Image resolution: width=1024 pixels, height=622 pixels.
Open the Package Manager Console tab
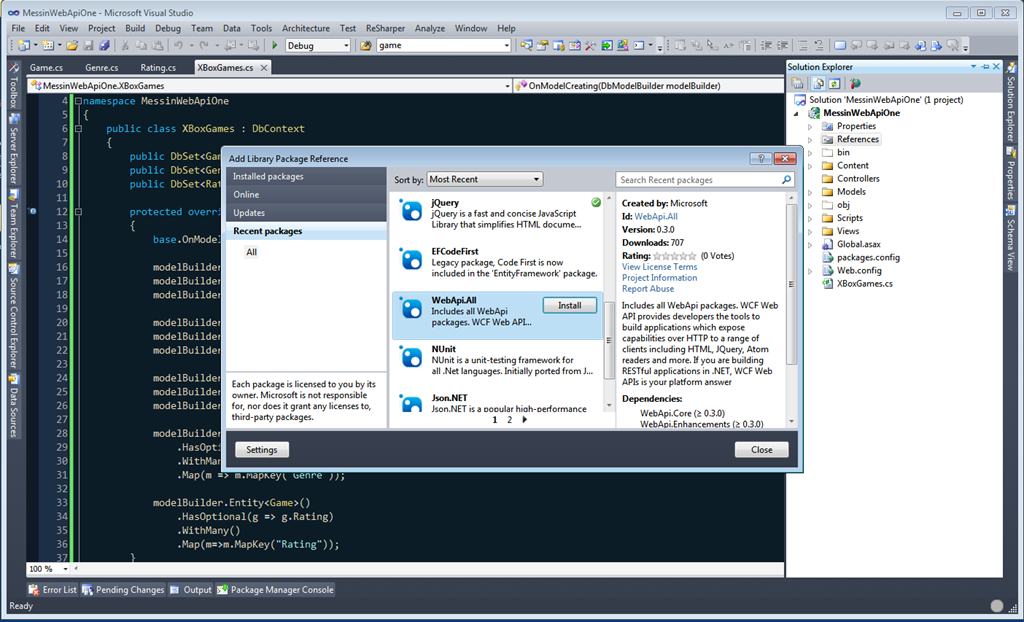(x=275, y=589)
